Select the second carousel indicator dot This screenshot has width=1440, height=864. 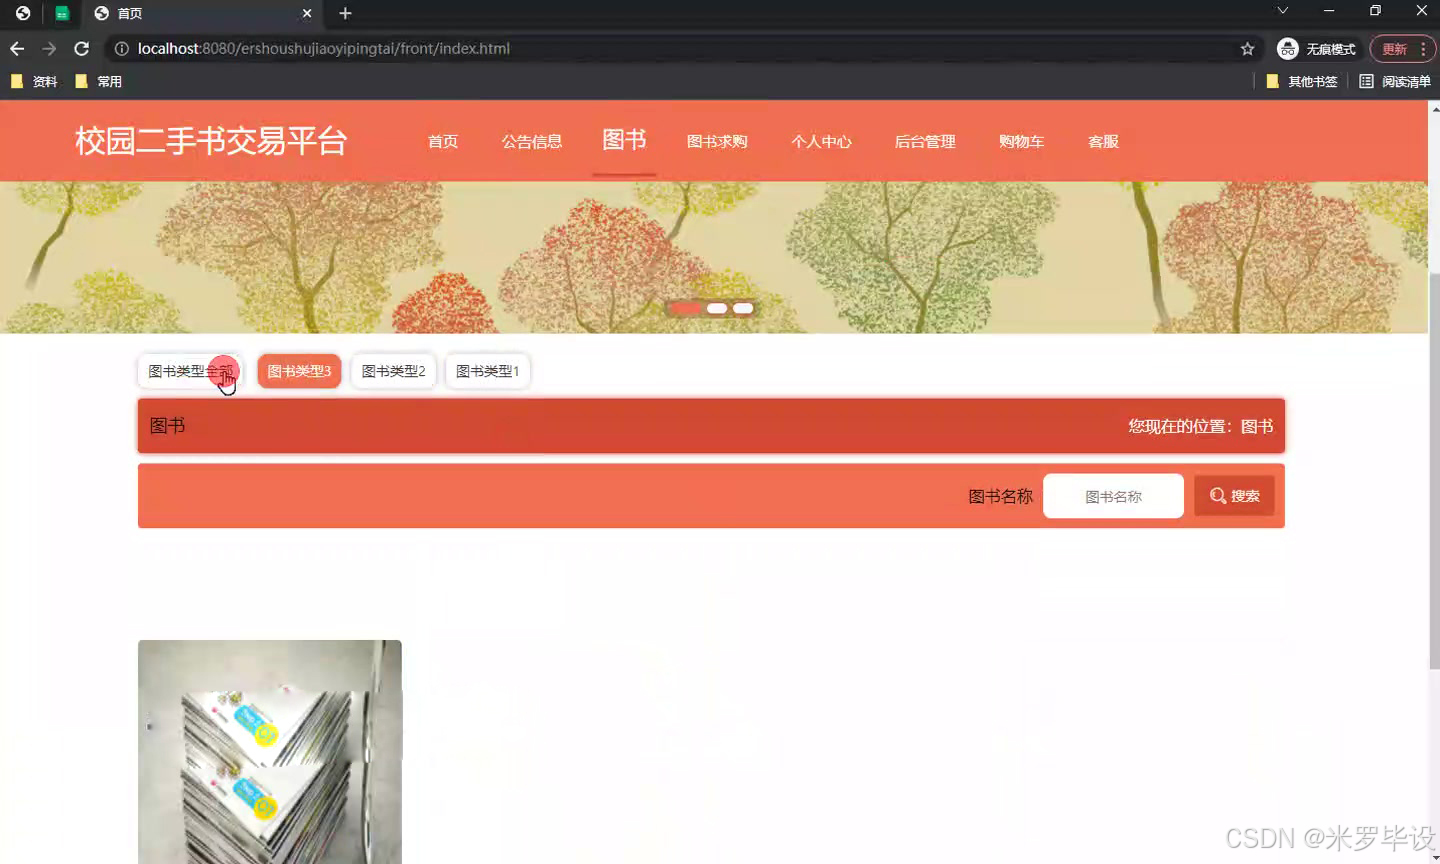click(717, 308)
